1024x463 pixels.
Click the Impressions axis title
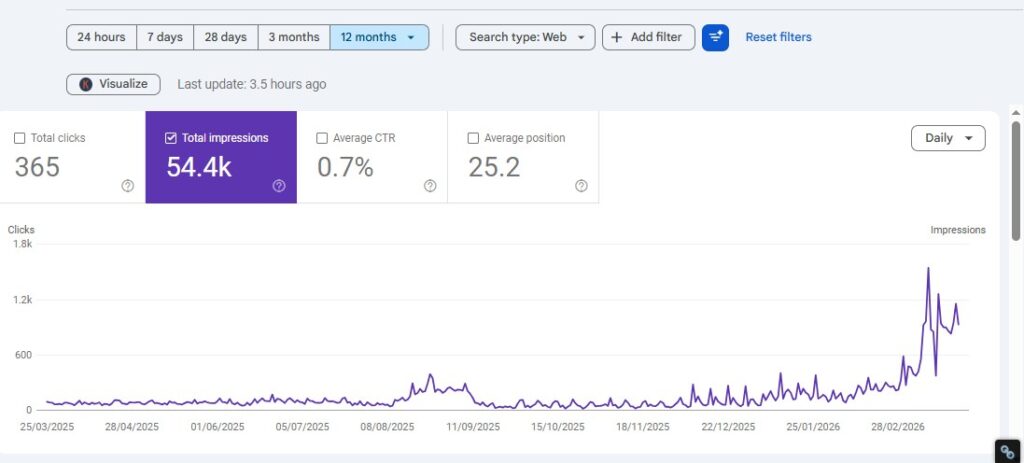pos(958,230)
